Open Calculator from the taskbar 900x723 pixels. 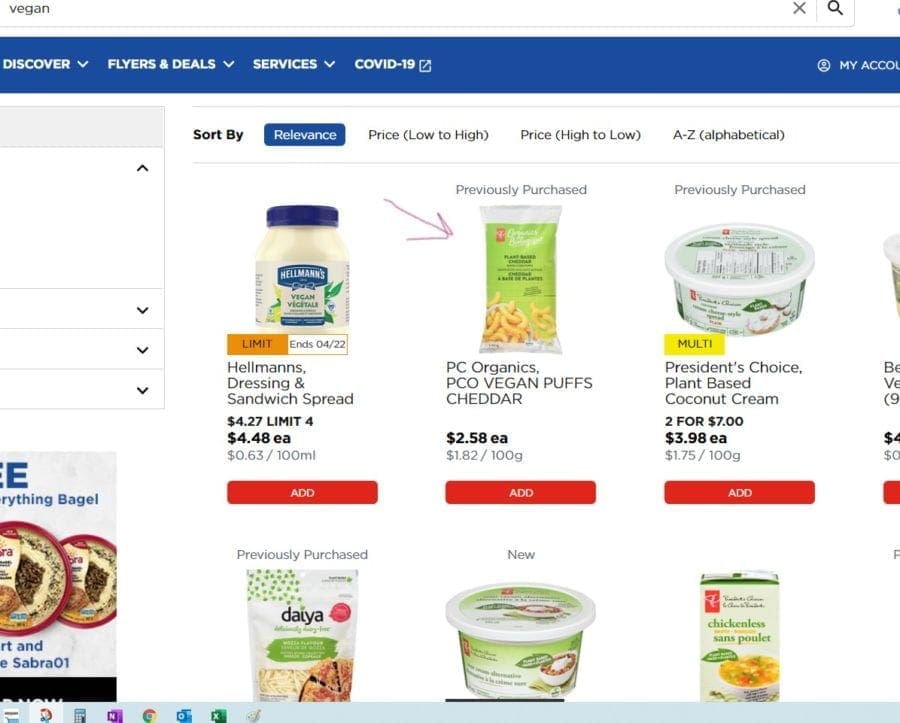[x=80, y=716]
